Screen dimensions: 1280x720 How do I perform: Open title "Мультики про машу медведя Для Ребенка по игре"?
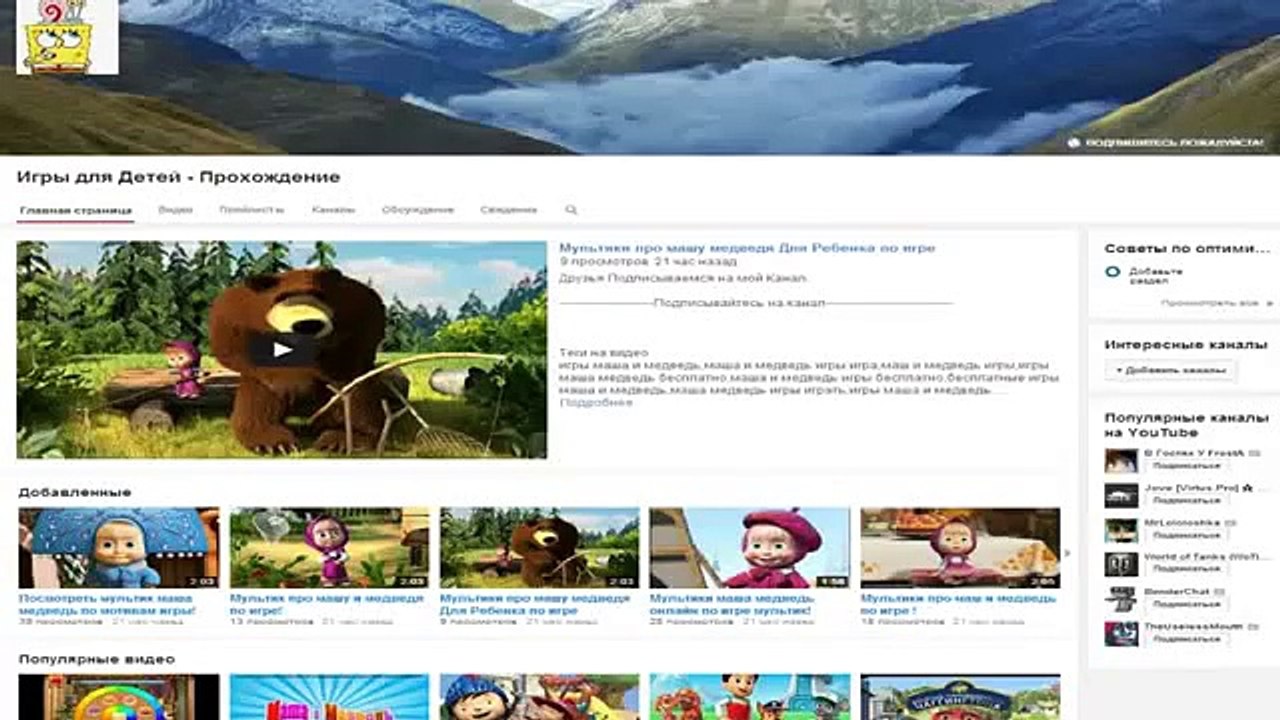tap(747, 248)
